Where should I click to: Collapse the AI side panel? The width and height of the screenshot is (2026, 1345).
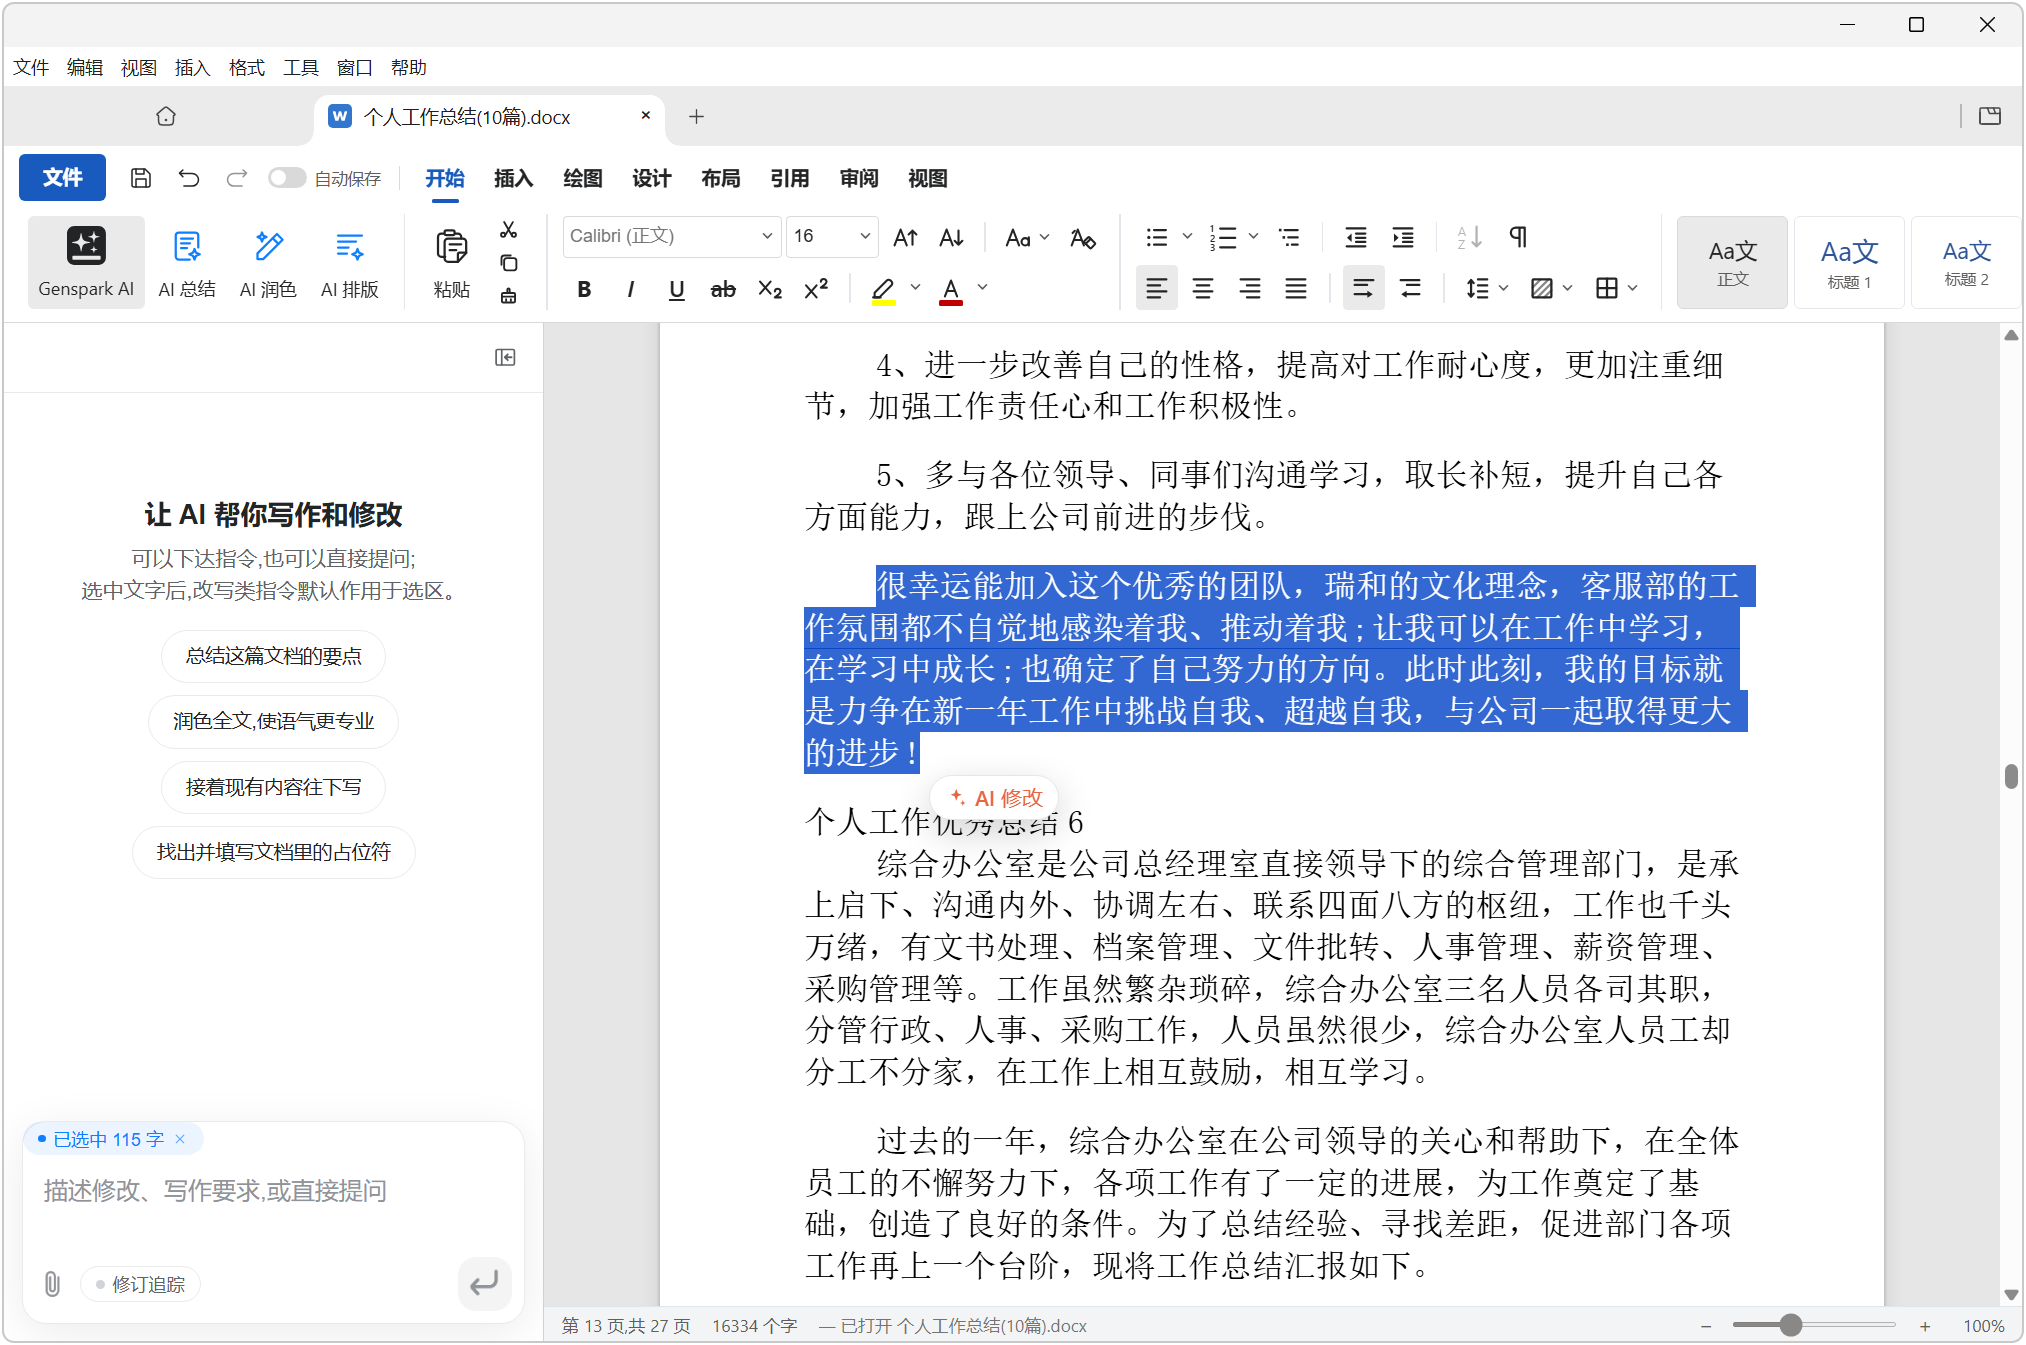[505, 358]
